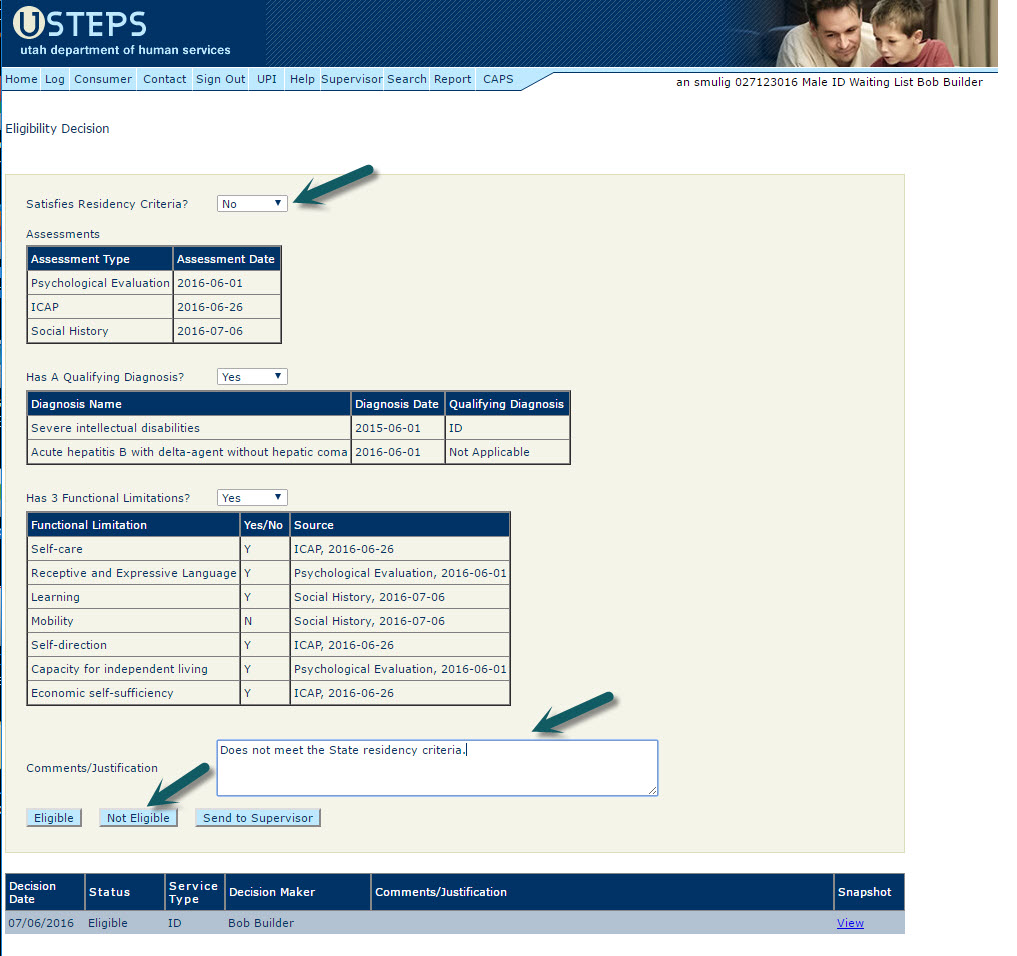Expand the Satisfies Residency Criteria dropdown

(252, 203)
